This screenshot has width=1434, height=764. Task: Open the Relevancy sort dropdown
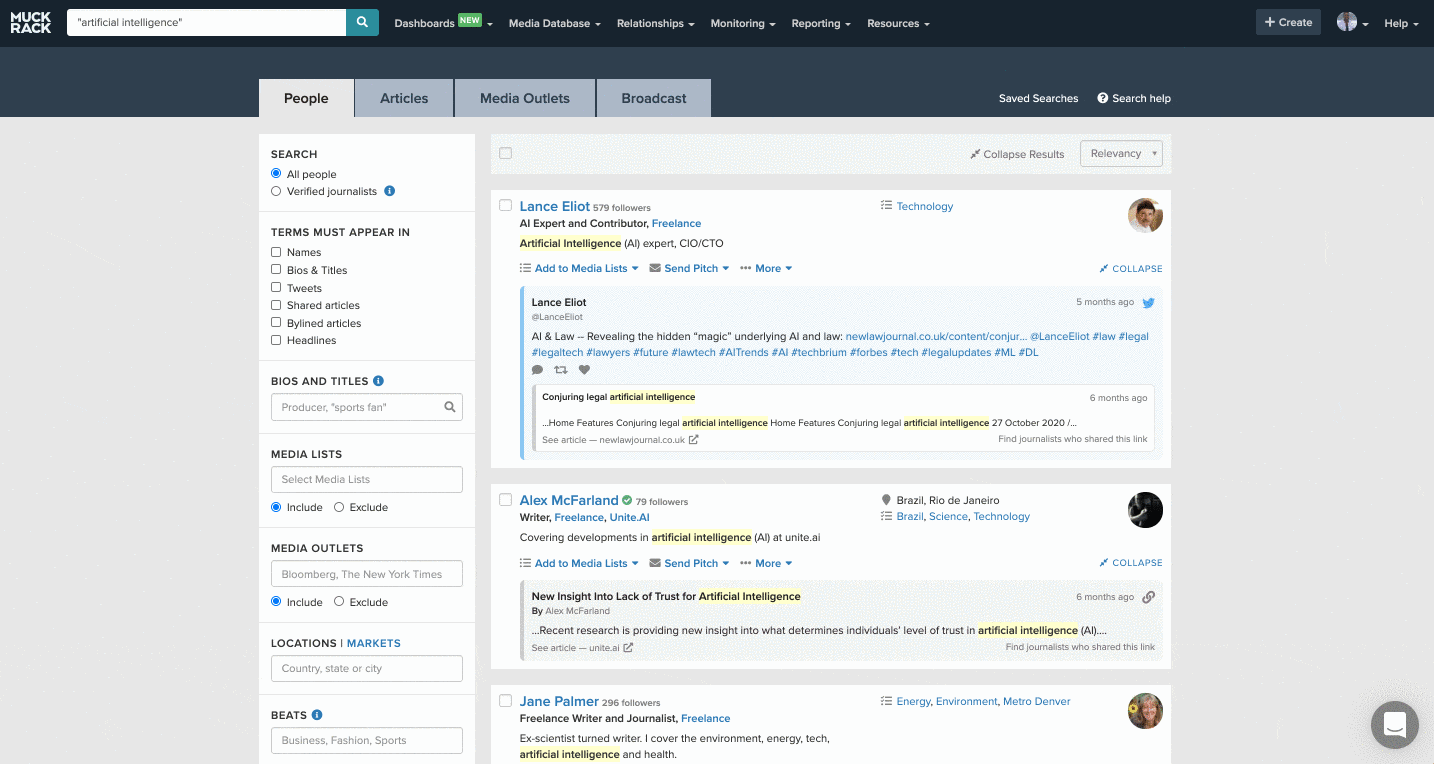pyautogui.click(x=1120, y=154)
